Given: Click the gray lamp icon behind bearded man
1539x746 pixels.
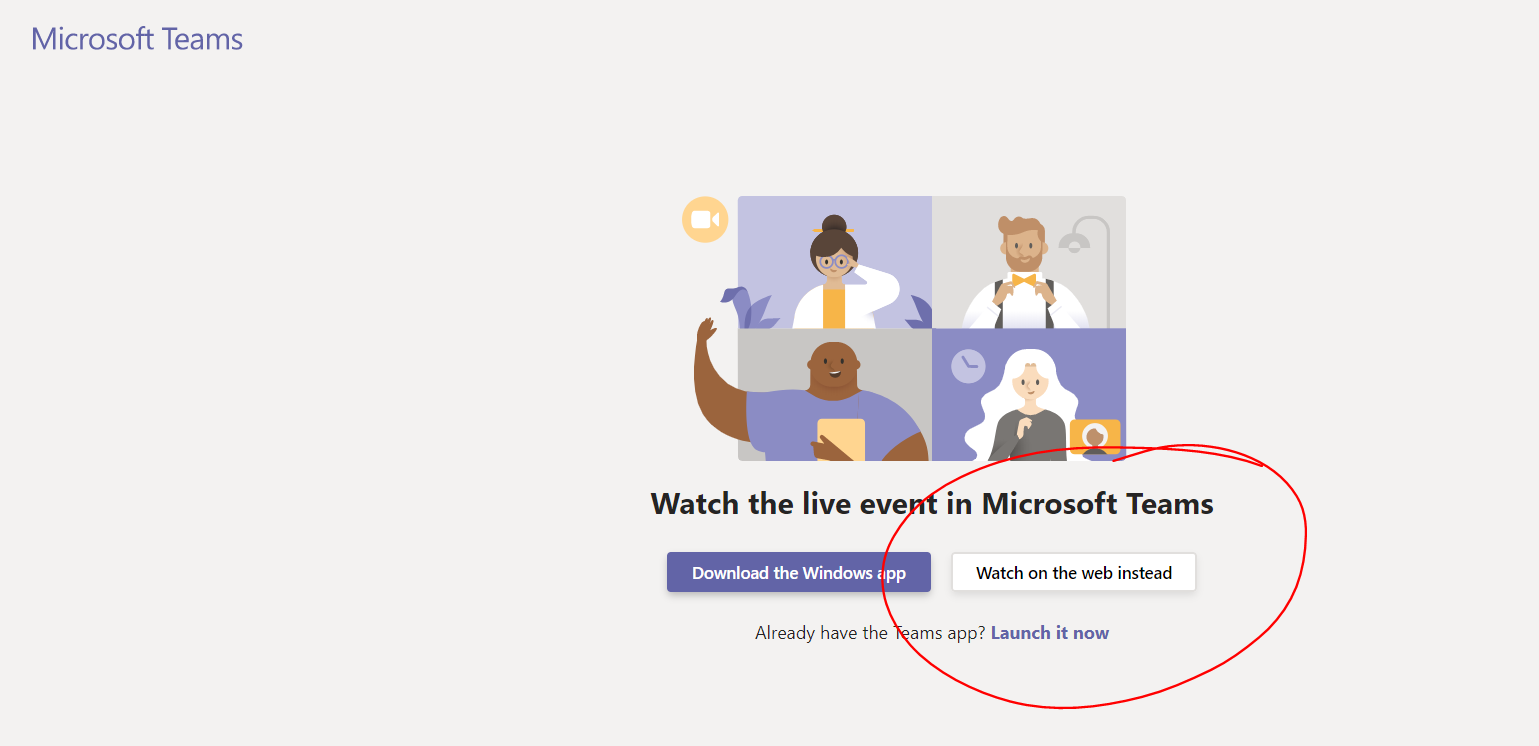Looking at the screenshot, I should [x=1076, y=240].
